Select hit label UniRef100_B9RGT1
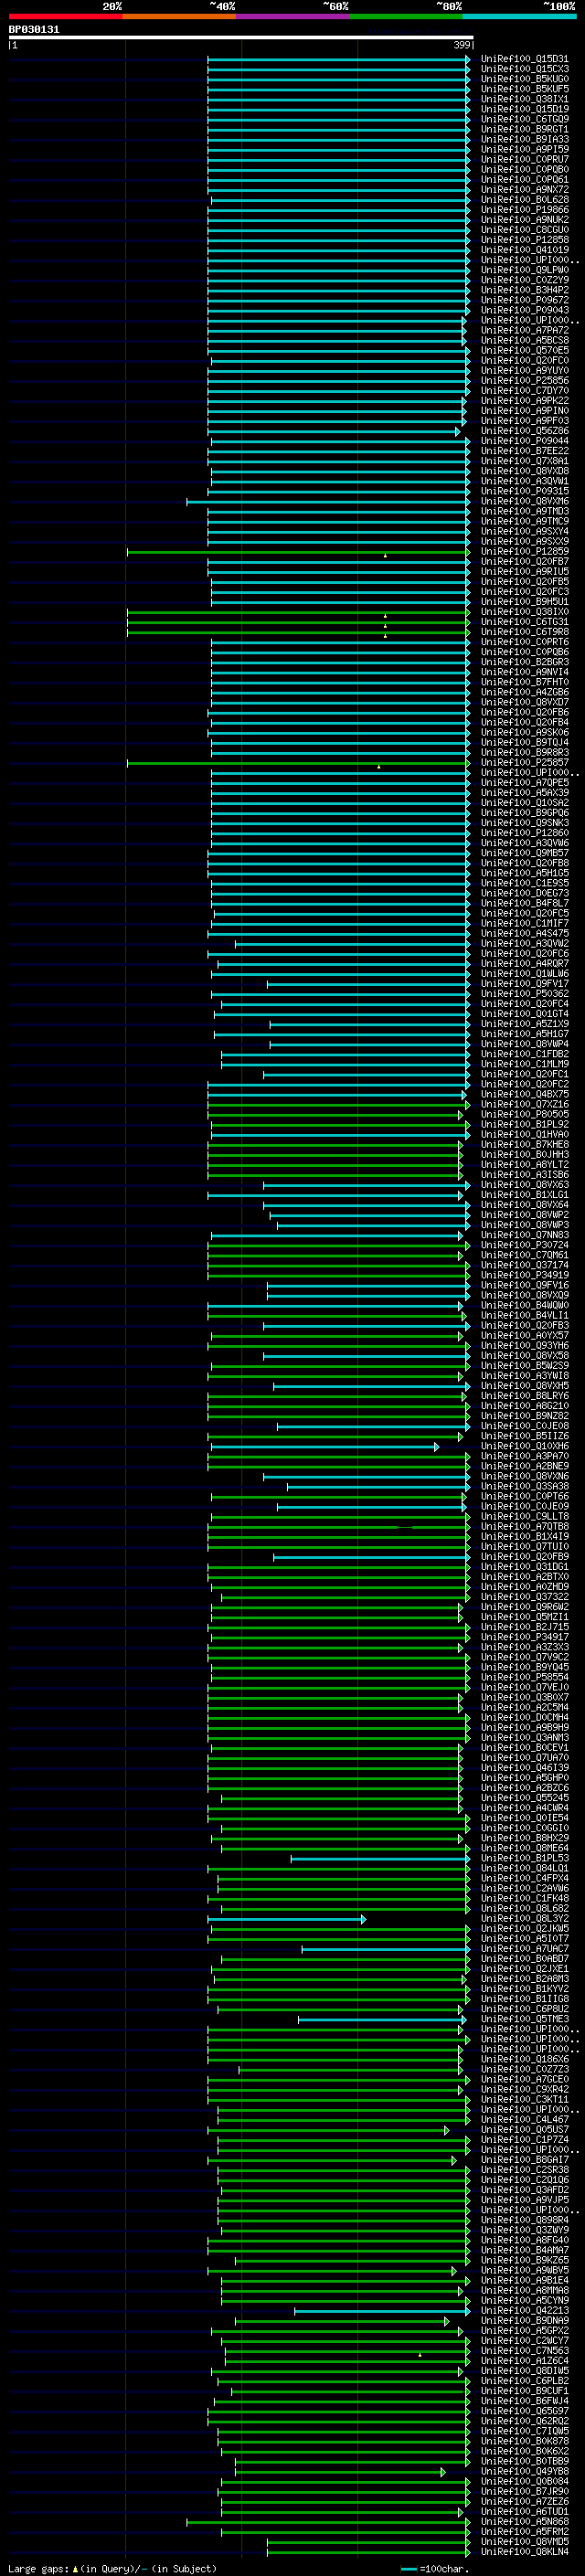 click(525, 130)
